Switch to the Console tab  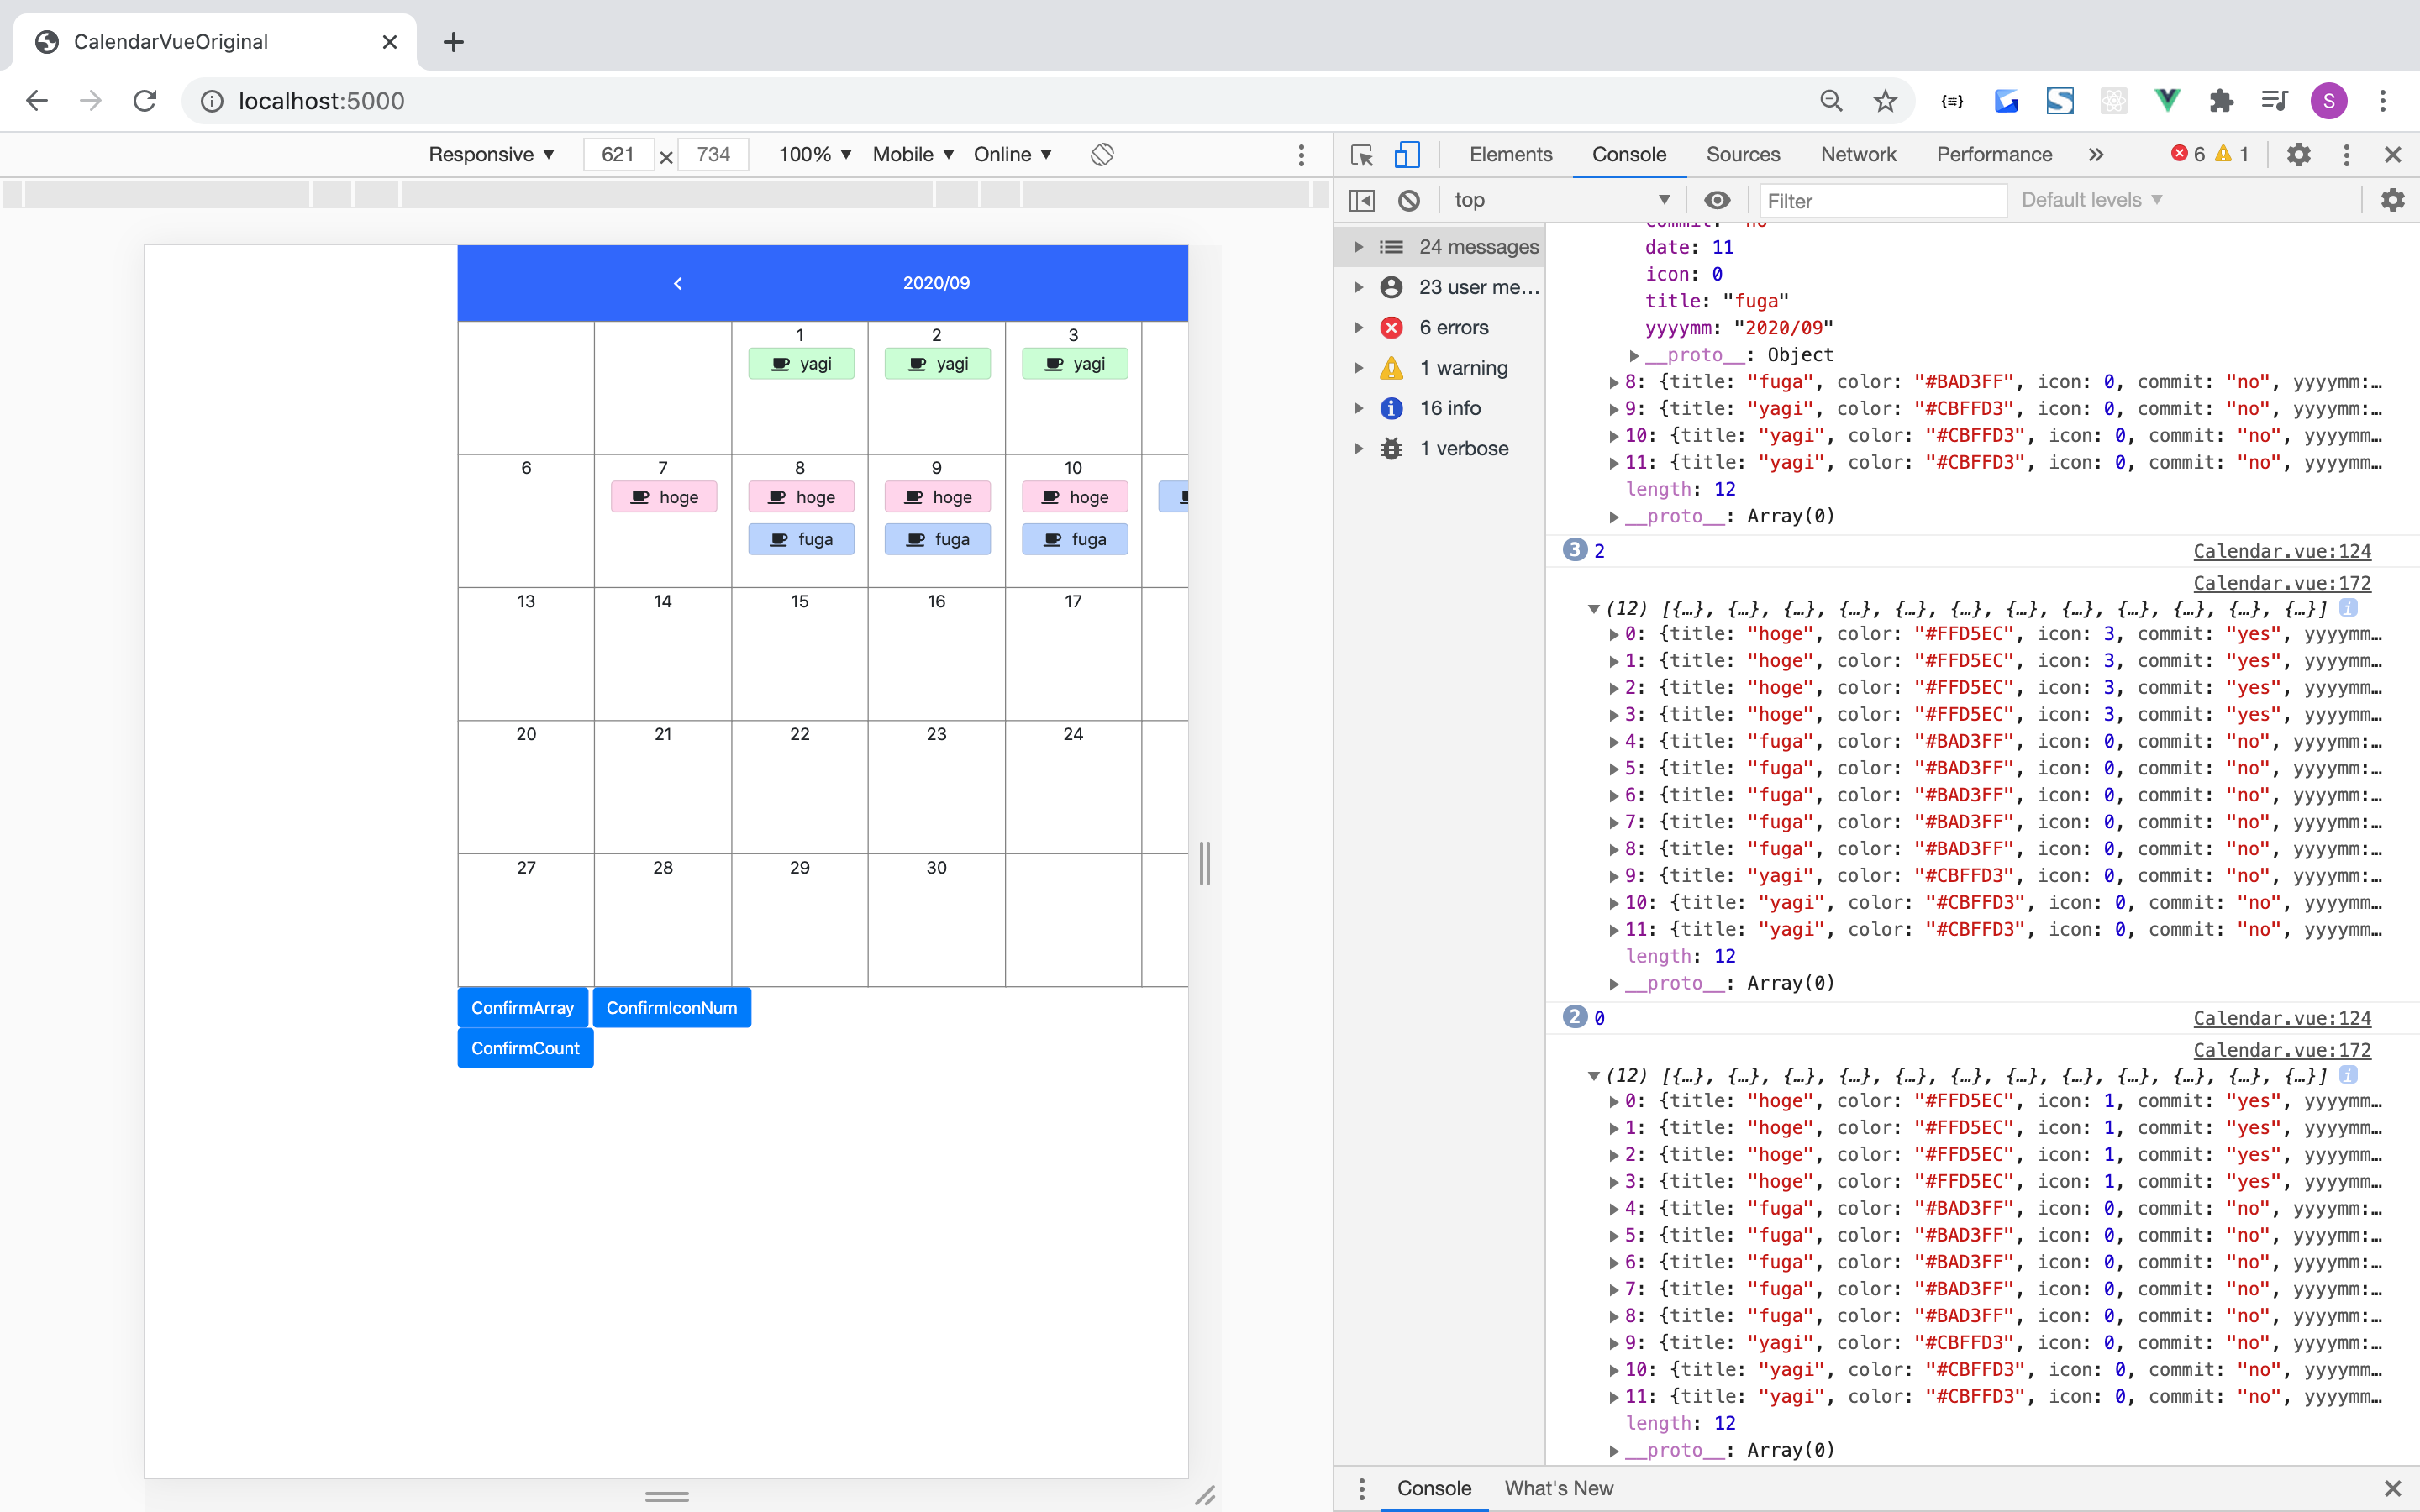[x=1629, y=154]
